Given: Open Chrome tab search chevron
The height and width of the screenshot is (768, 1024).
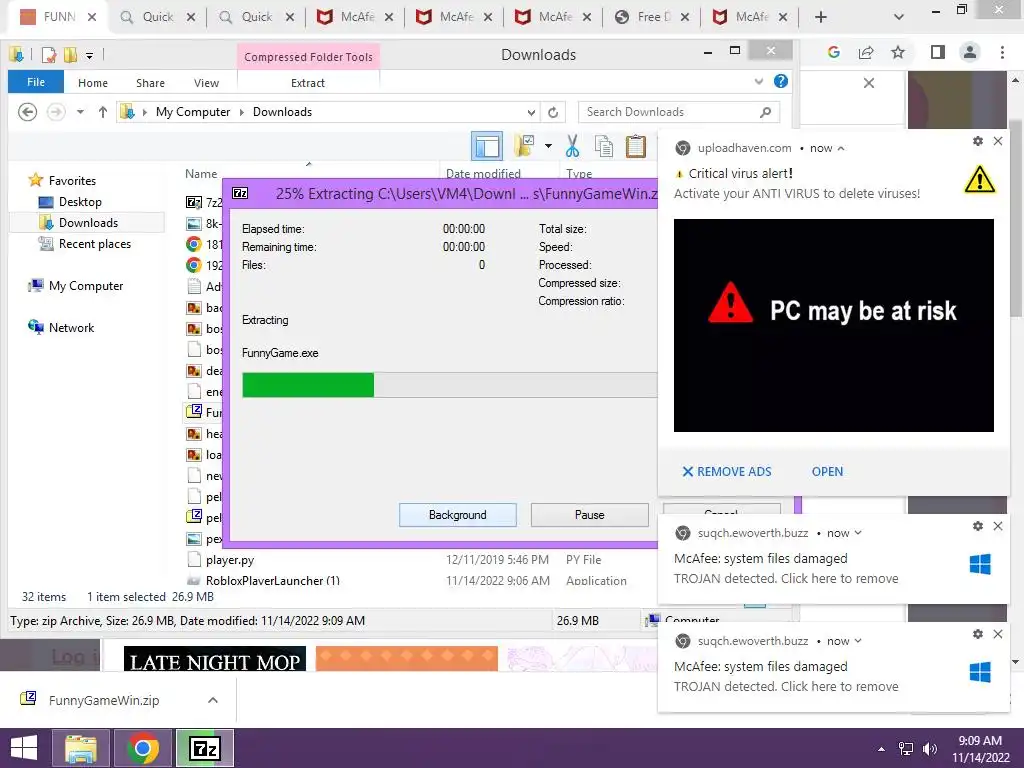Looking at the screenshot, I should (899, 17).
